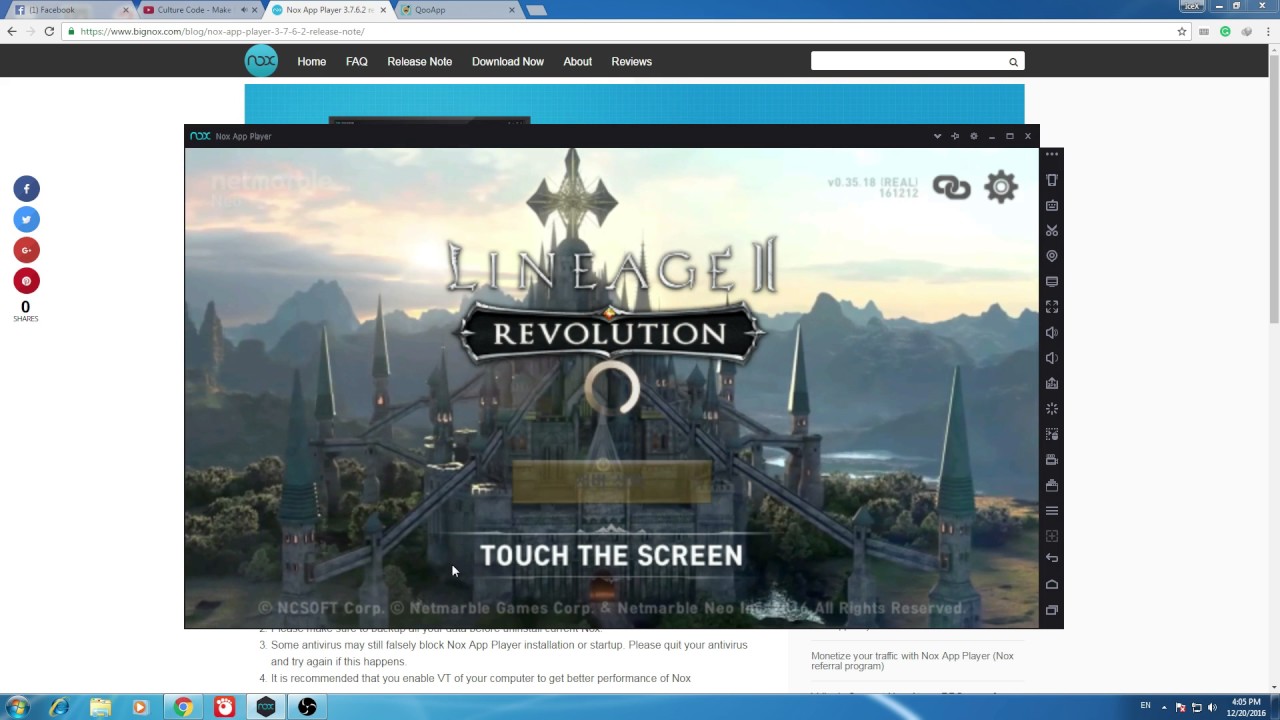Open Nox sidebar three-dots more options

pos(1052,154)
